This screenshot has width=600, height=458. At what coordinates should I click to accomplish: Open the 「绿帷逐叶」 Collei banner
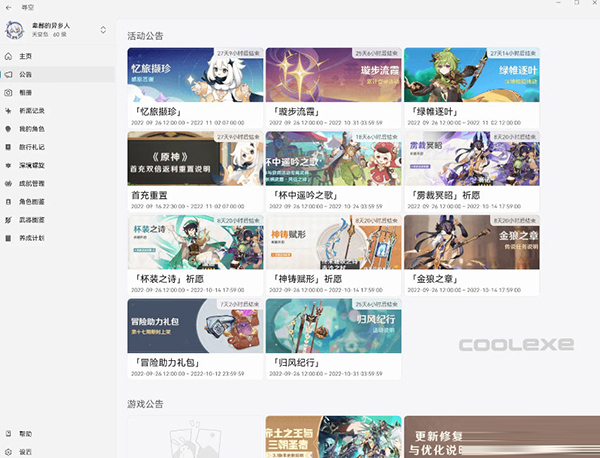point(472,75)
